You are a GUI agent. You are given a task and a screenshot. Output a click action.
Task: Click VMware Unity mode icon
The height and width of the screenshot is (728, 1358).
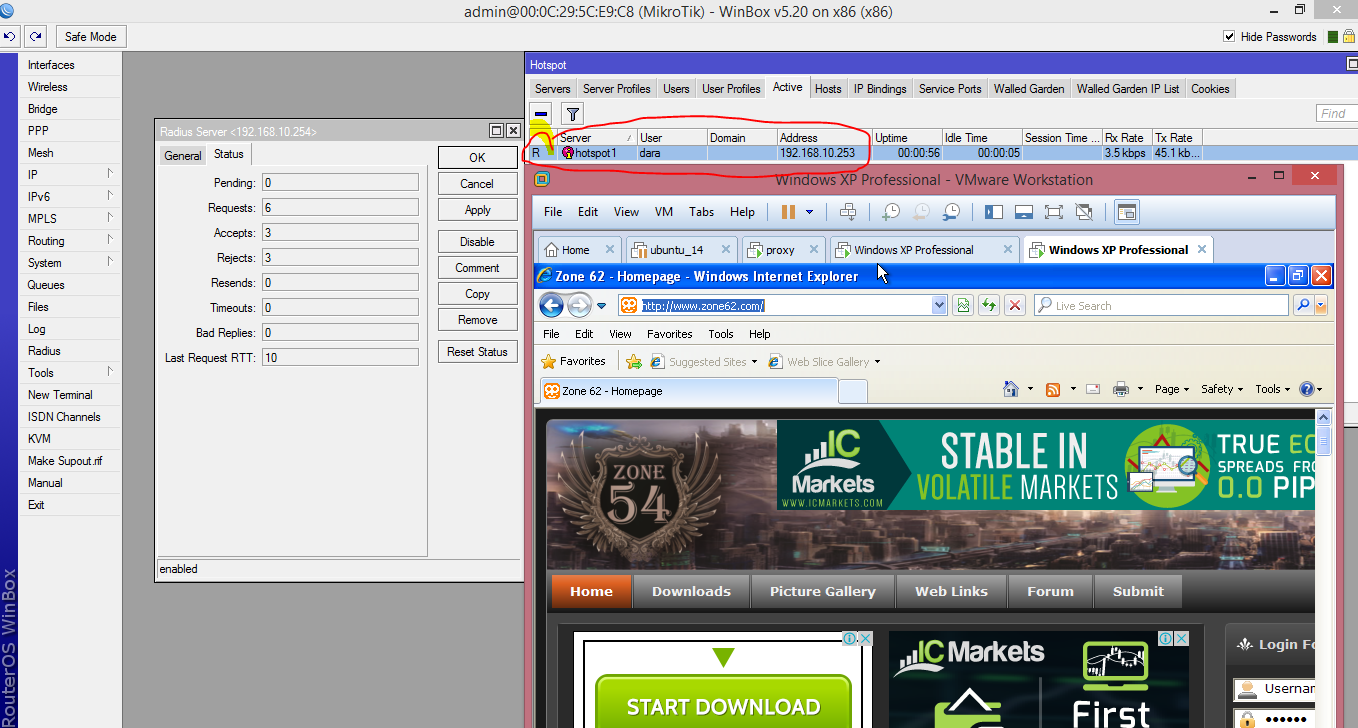pos(1083,212)
